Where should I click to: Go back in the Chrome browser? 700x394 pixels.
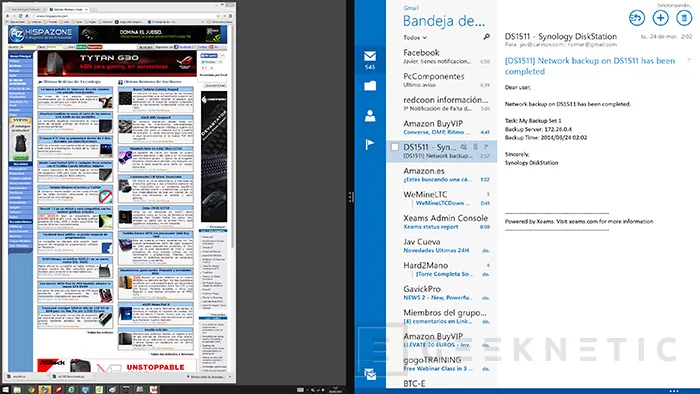7,16
